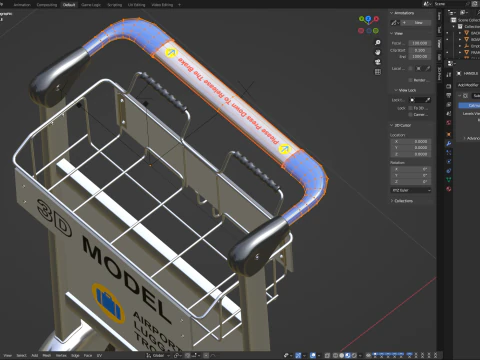The width and height of the screenshot is (480, 360).
Task: Open the Output properties tab
Action: (449, 95)
